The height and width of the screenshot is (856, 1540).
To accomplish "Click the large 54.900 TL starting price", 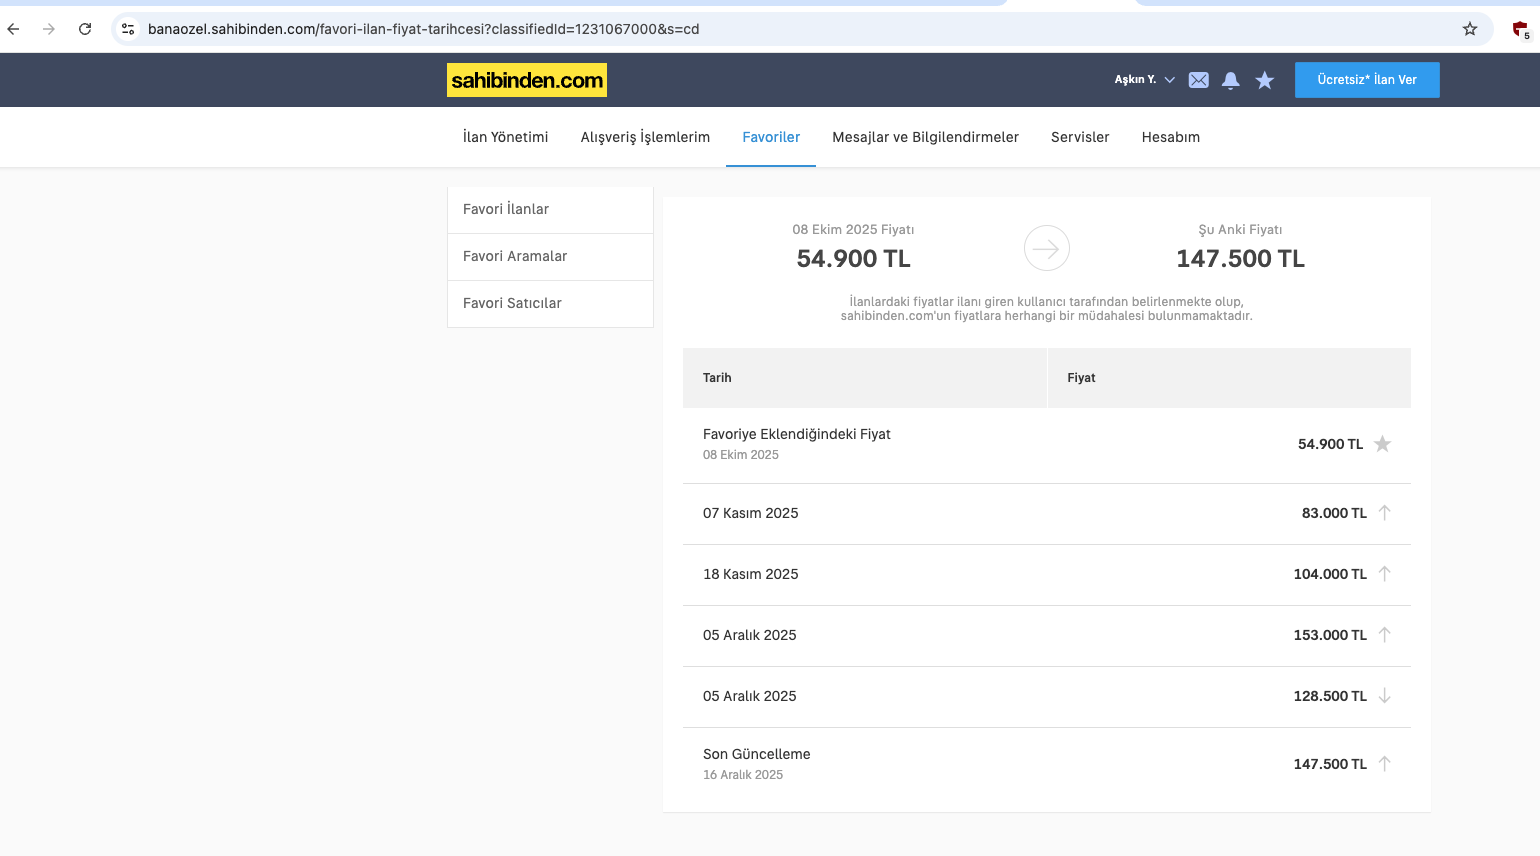I will point(853,259).
